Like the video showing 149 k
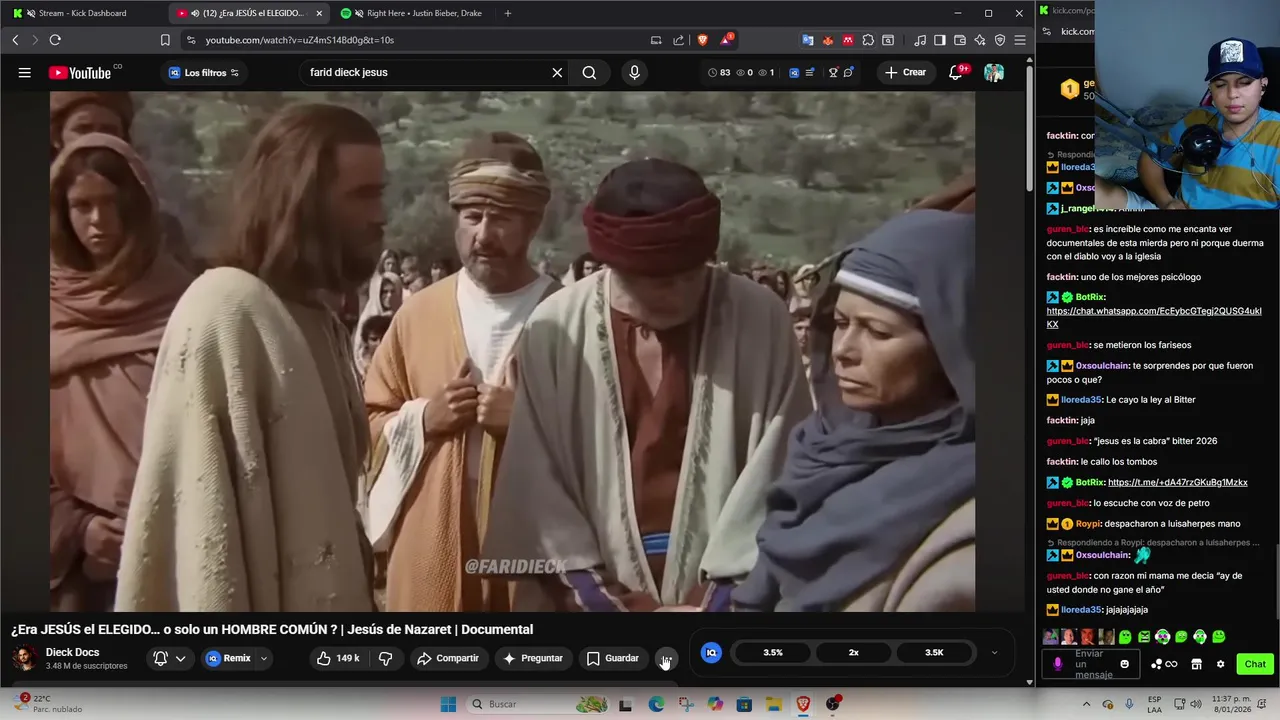 tap(337, 658)
